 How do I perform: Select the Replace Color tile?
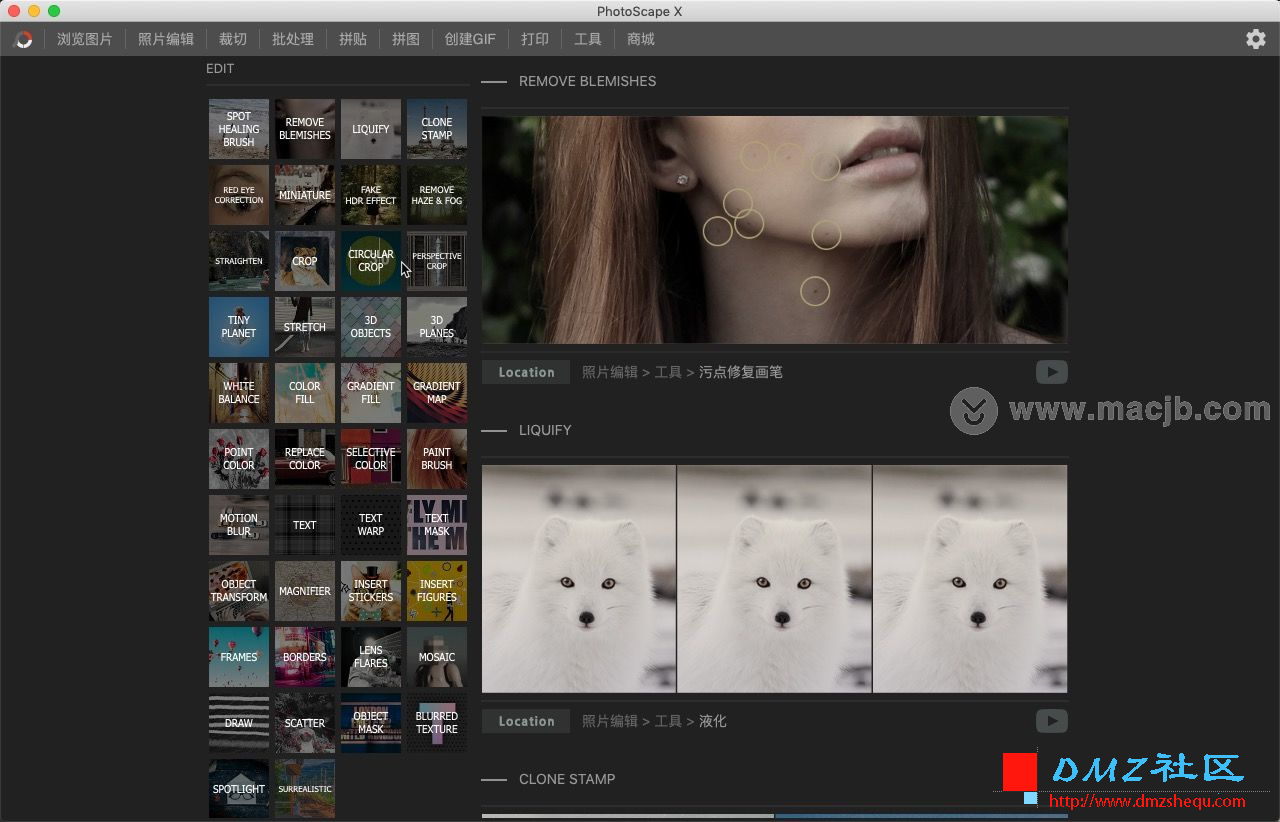coord(305,459)
